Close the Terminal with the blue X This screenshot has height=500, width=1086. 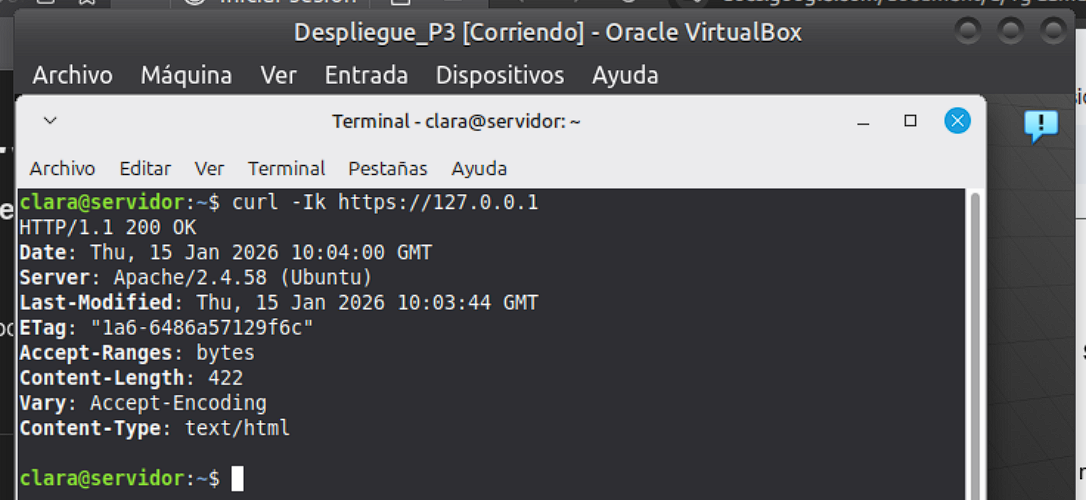957,121
